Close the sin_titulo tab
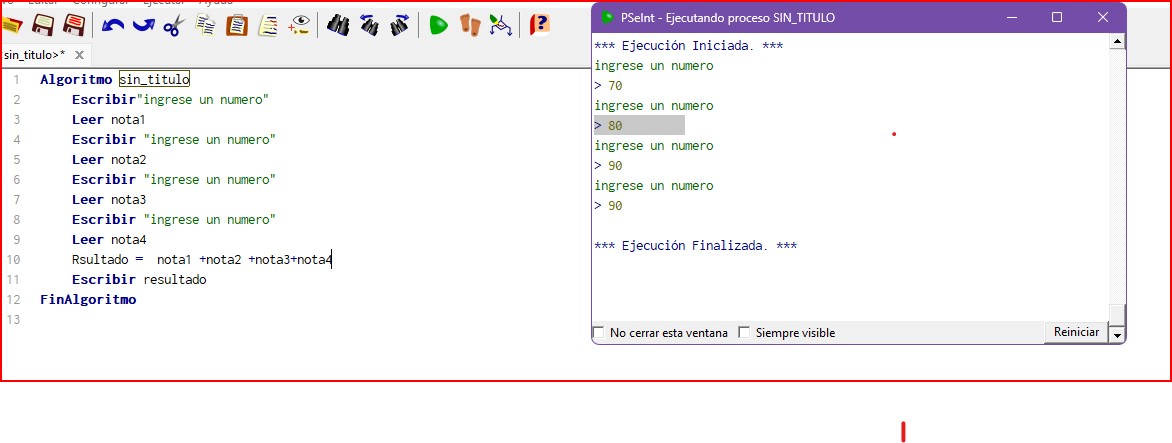This screenshot has width=1172, height=443. (79, 54)
